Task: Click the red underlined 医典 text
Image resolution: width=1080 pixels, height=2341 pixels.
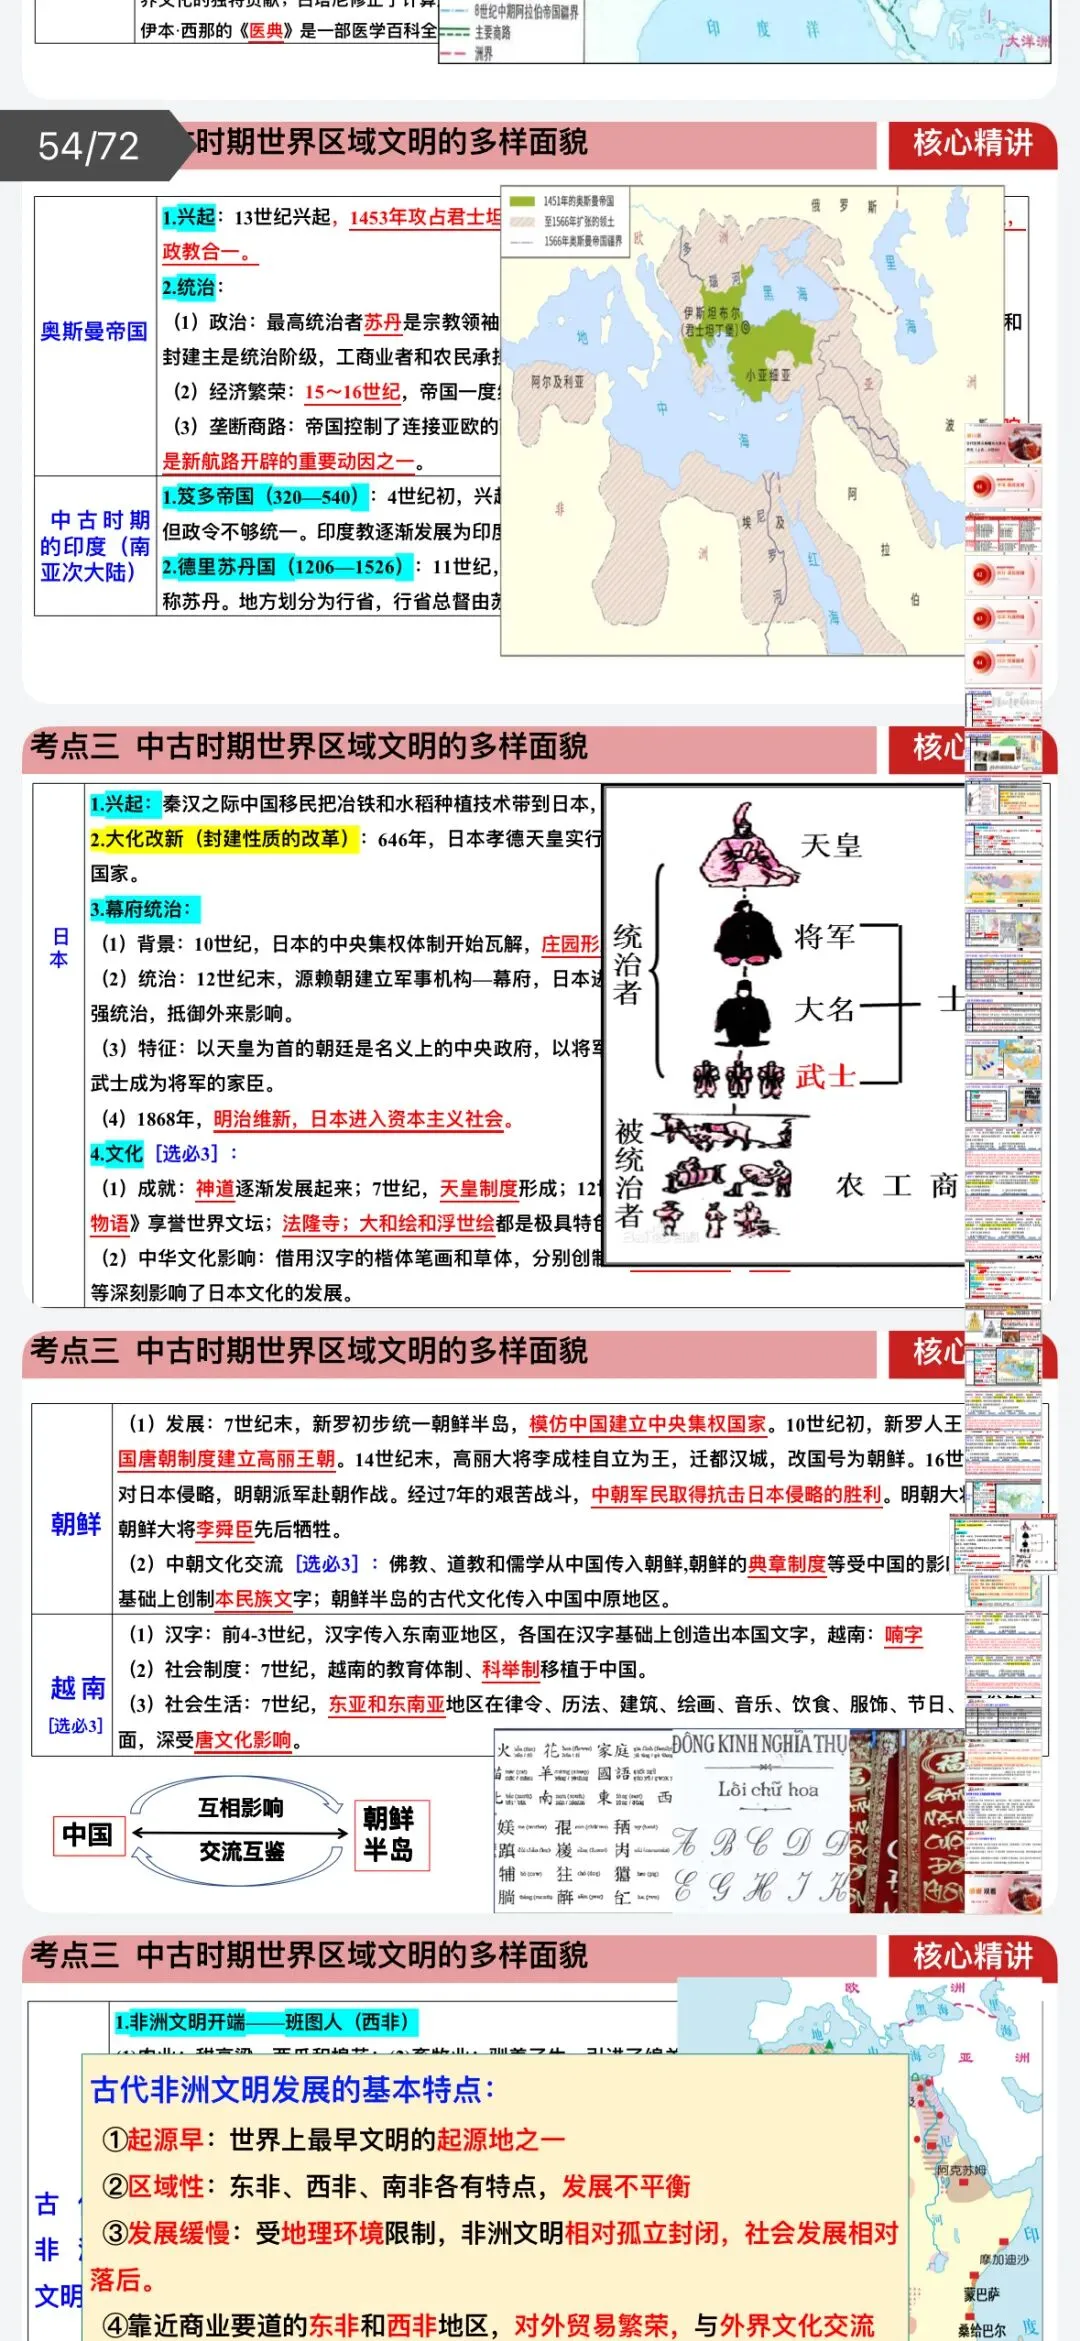Action: (x=266, y=31)
